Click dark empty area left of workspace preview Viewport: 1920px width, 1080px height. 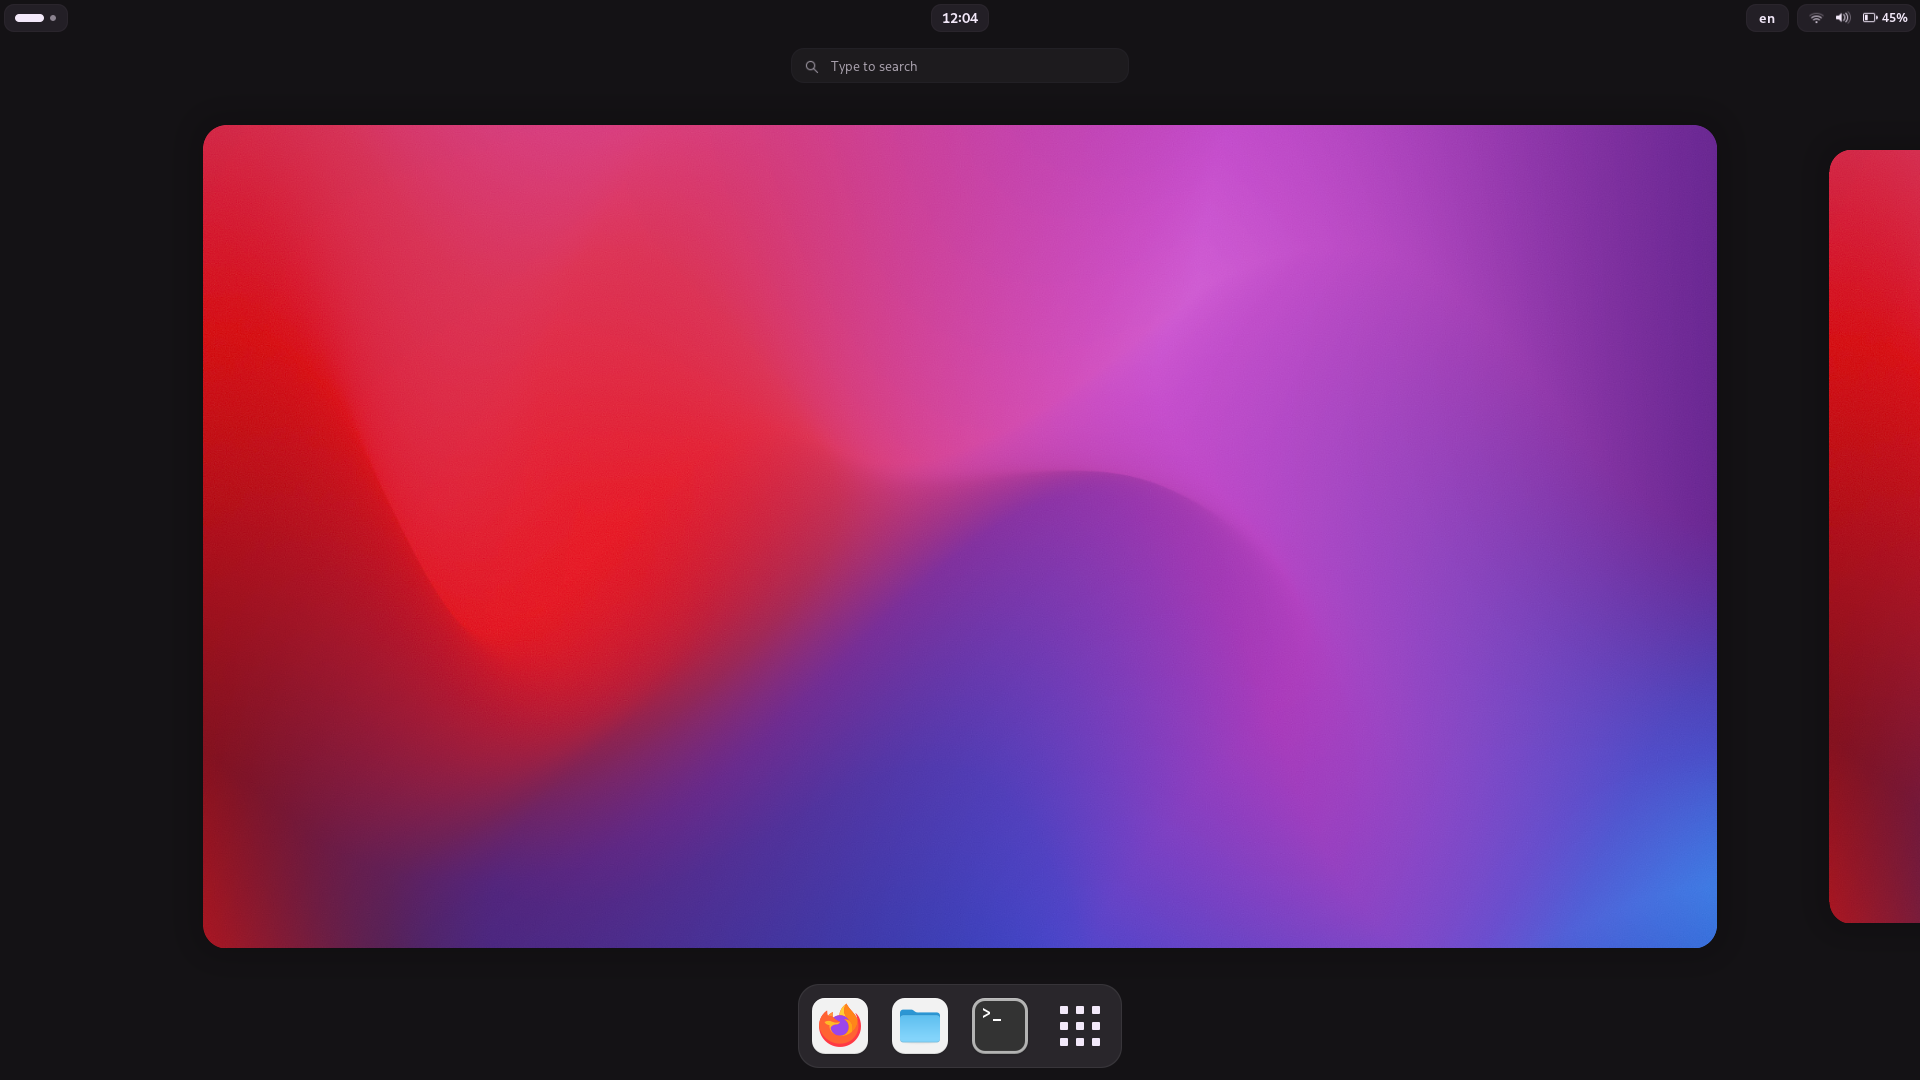coord(100,536)
